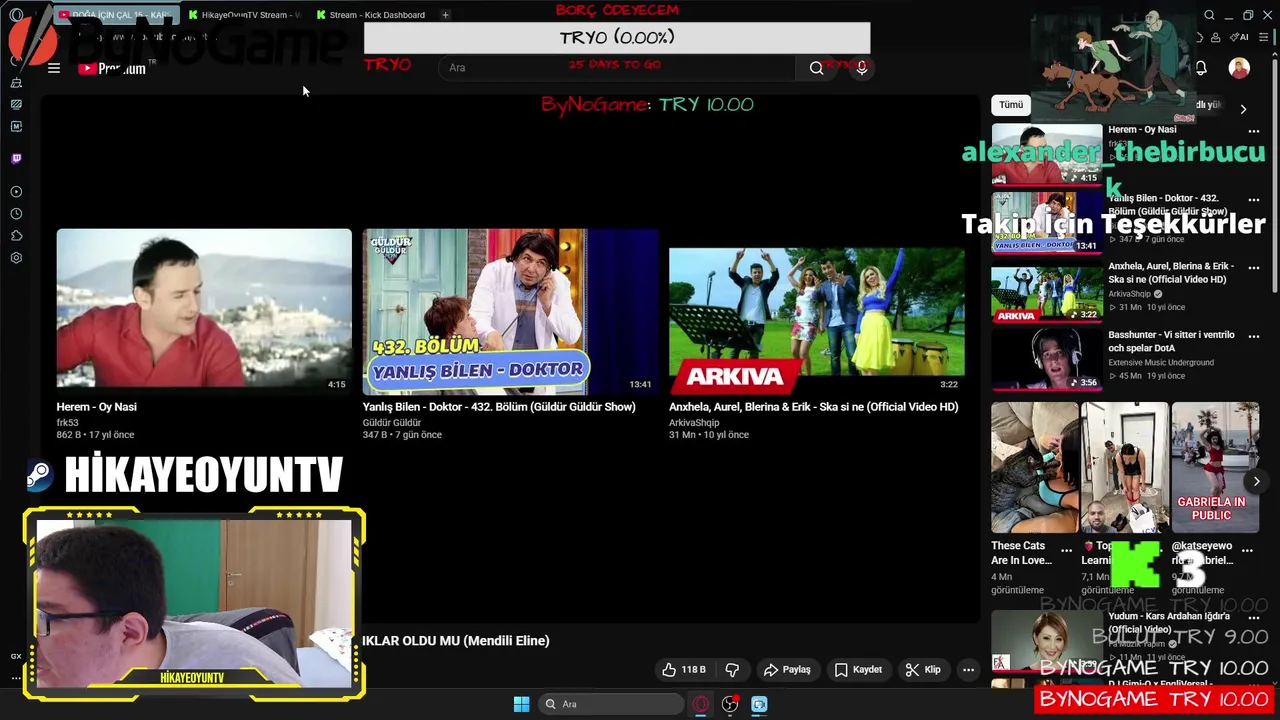Viewport: 1280px width, 720px height.
Task: Open the player icon in Opera sidebar
Action: point(16,191)
